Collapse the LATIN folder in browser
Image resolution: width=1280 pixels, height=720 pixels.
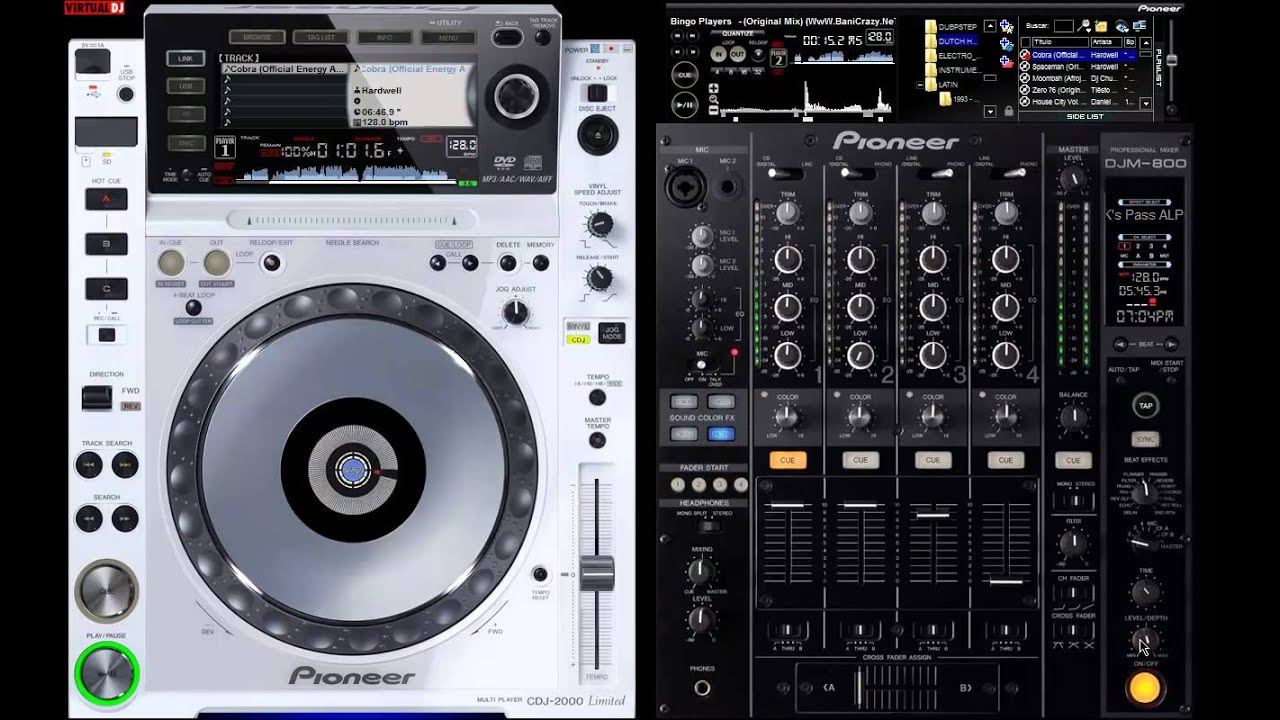[920, 85]
